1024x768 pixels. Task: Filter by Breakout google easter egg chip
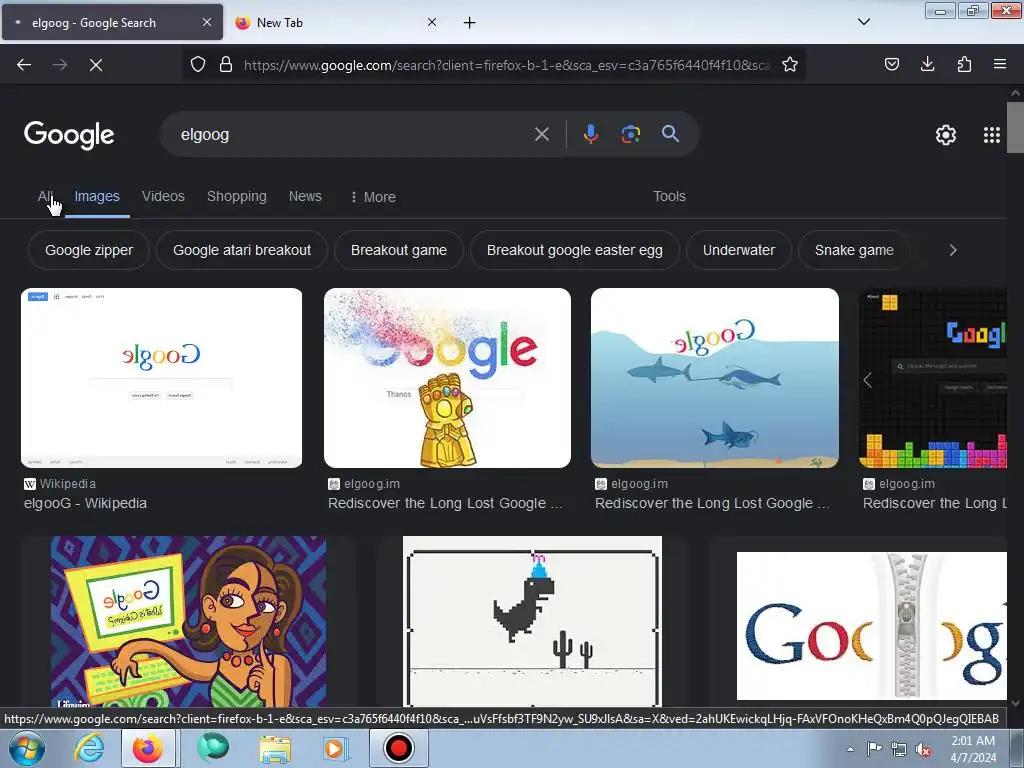[575, 250]
